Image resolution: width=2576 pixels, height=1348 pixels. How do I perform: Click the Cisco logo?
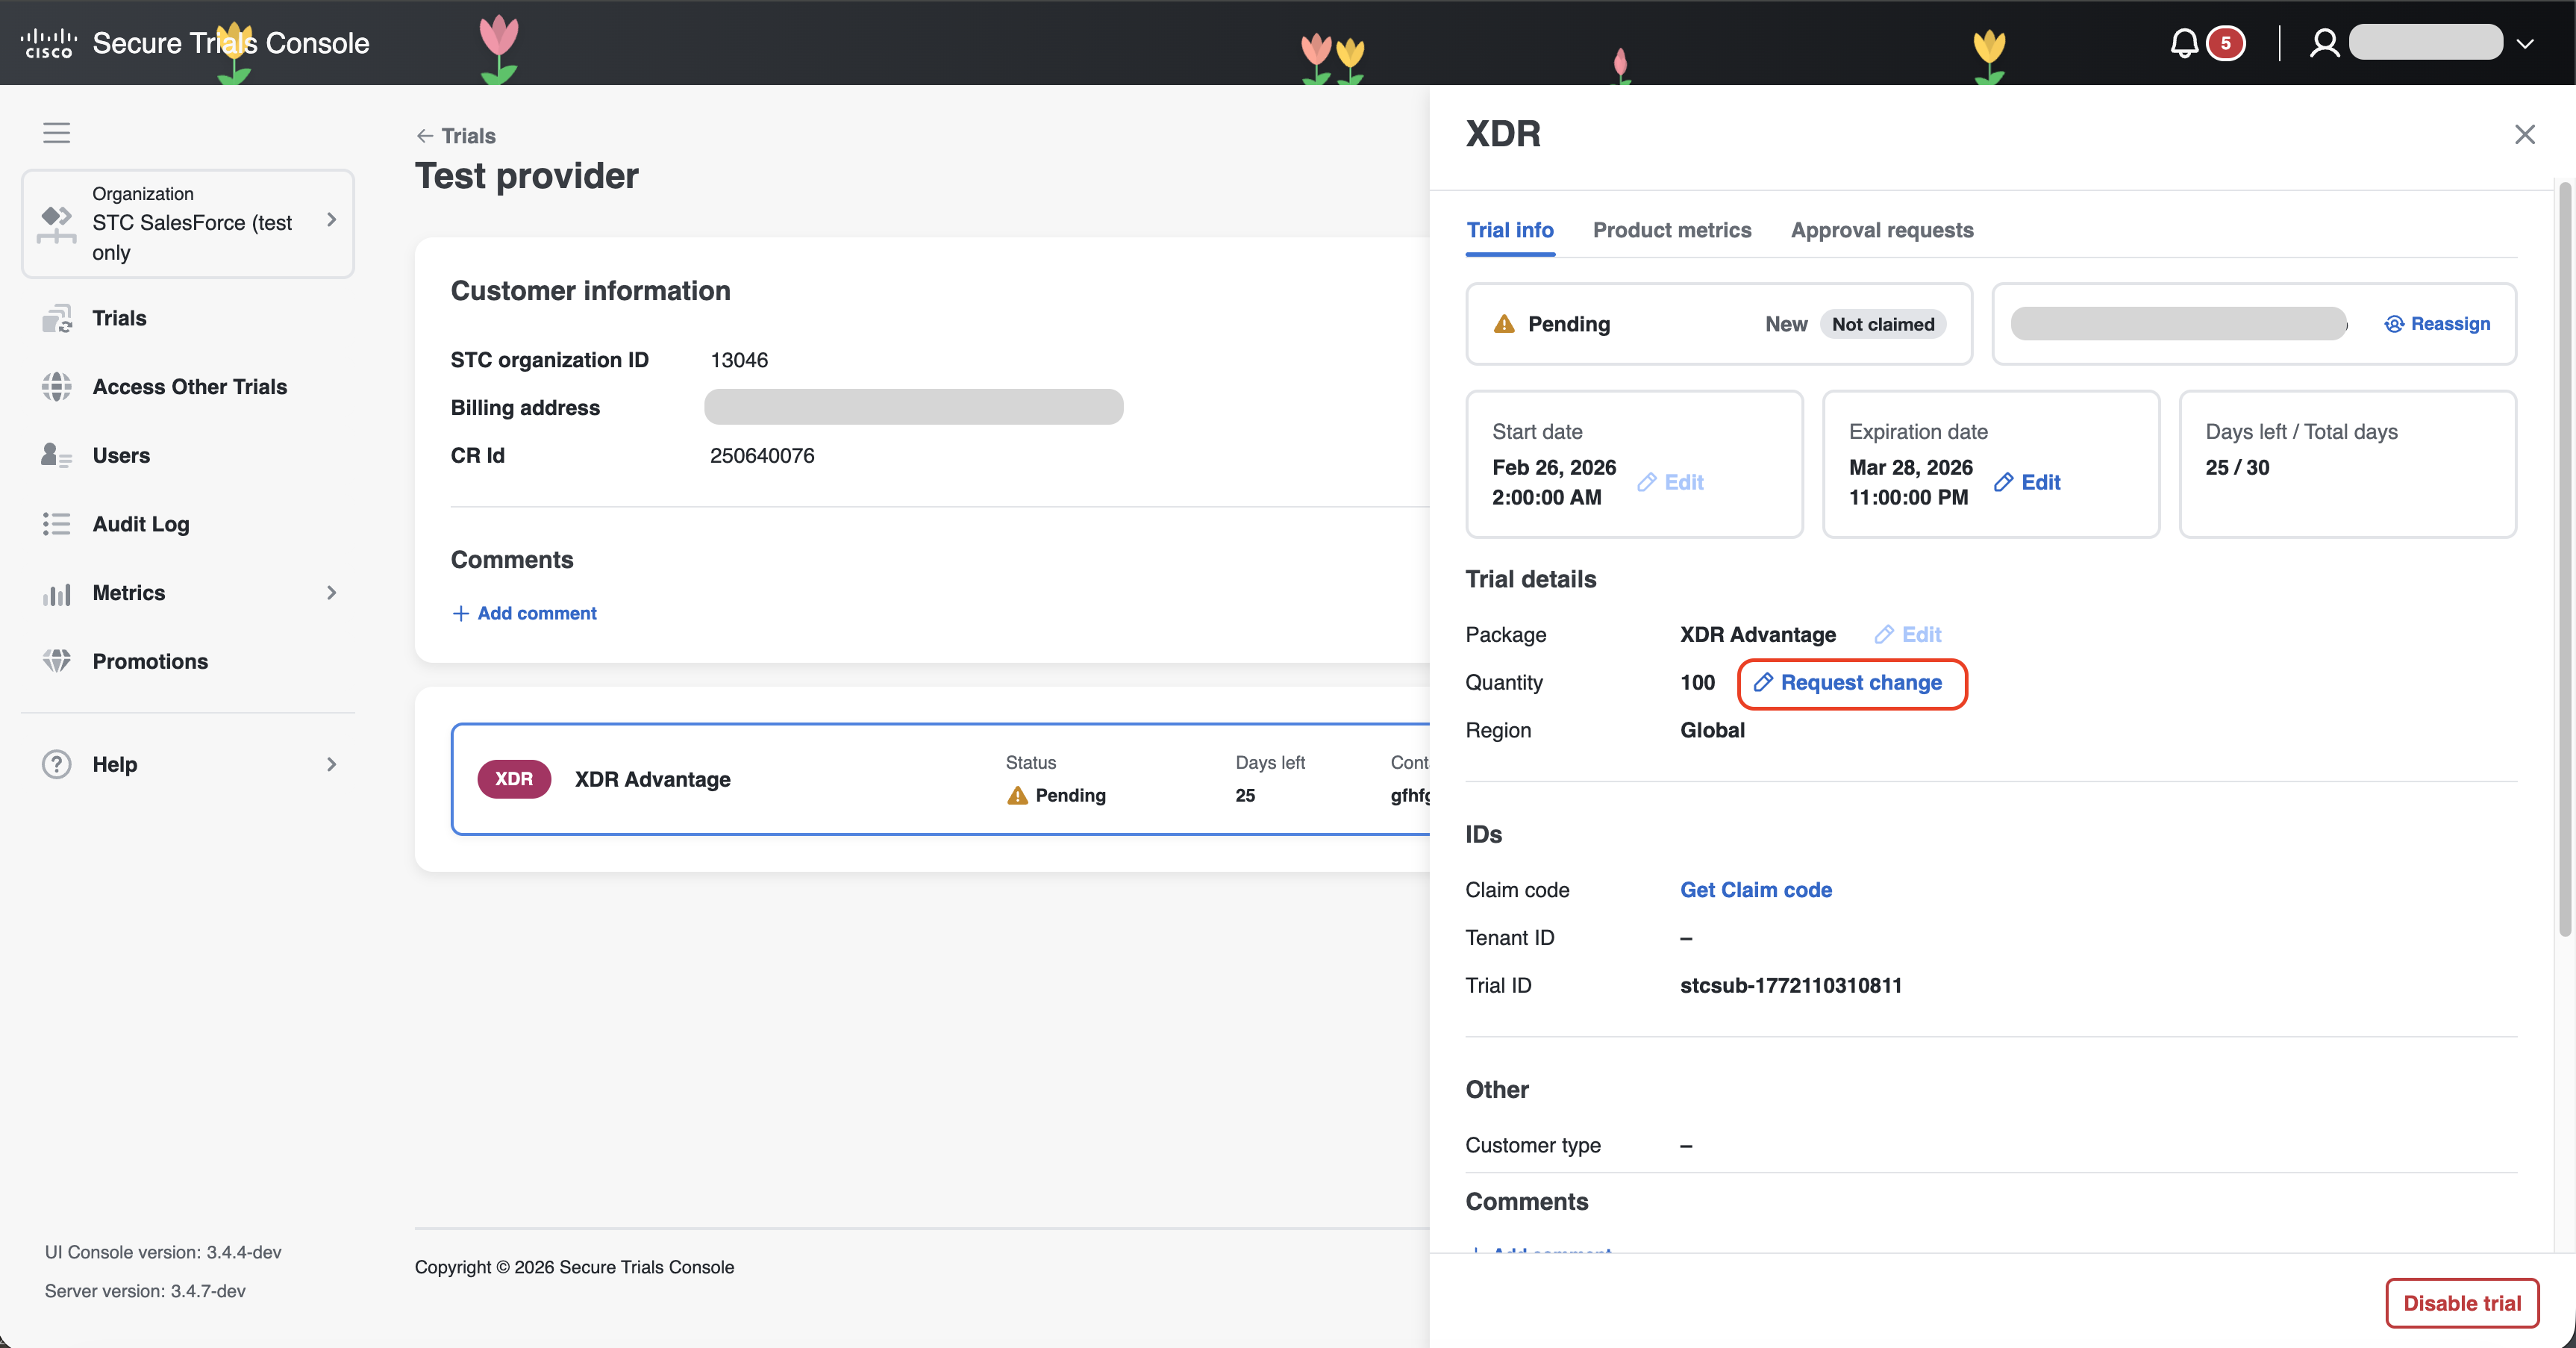[x=48, y=43]
